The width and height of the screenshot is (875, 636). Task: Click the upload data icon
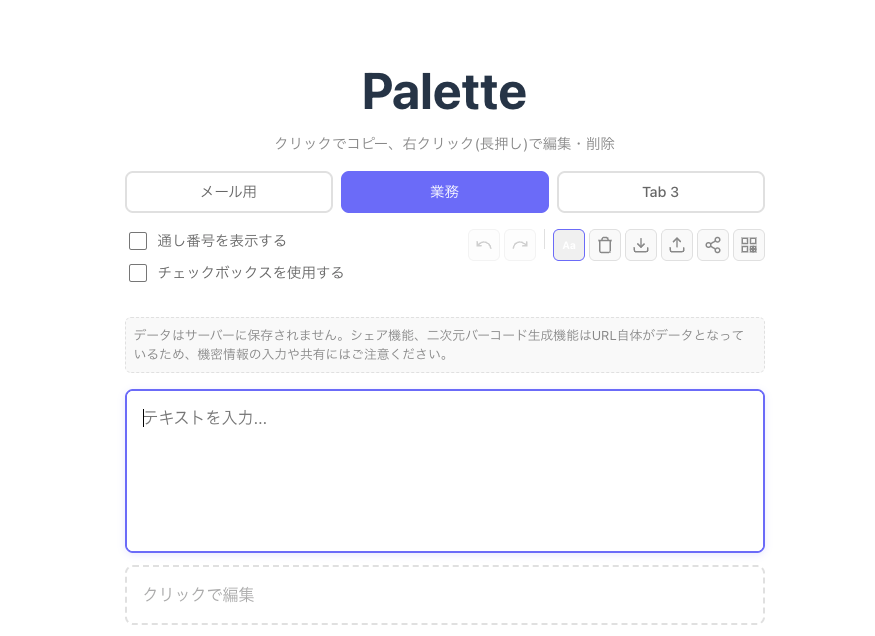point(677,245)
